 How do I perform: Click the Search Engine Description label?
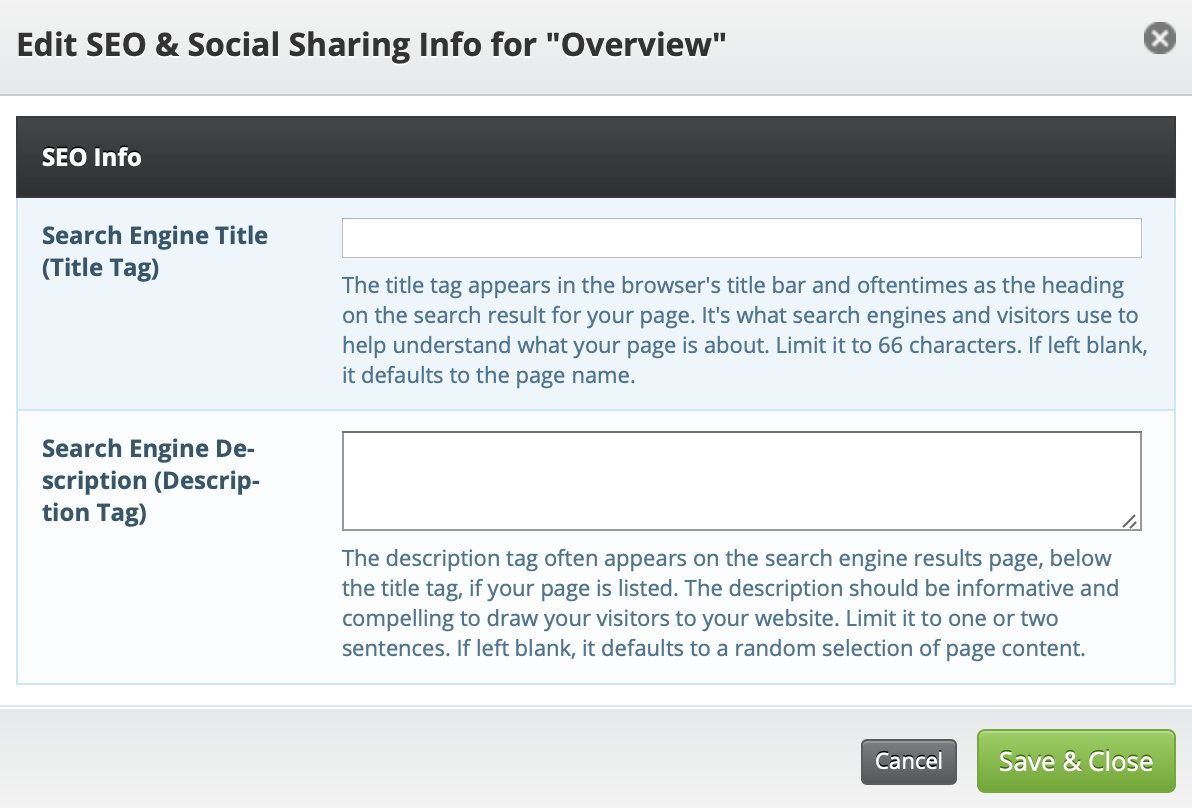[x=150, y=480]
